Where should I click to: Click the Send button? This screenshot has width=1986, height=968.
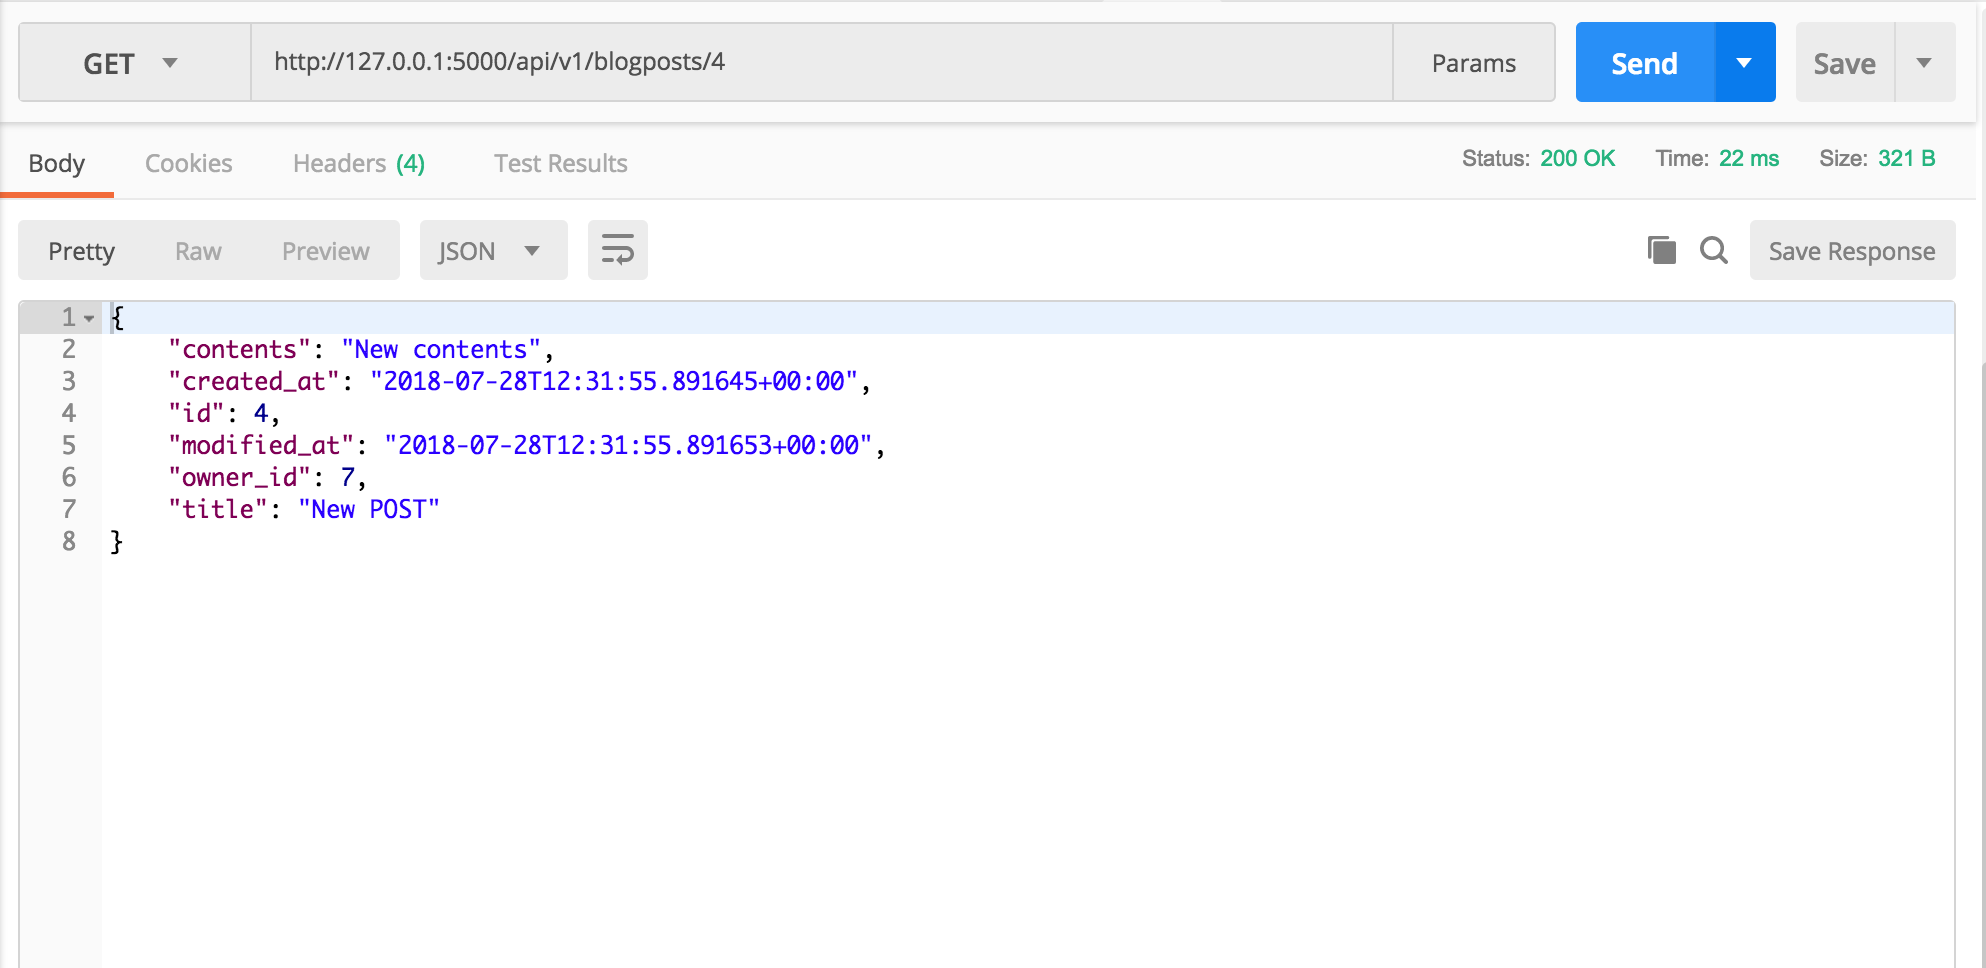pyautogui.click(x=1644, y=63)
